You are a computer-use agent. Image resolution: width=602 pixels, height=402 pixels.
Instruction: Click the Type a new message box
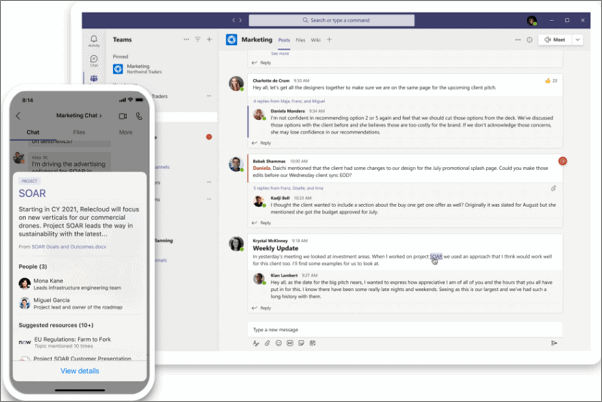click(x=405, y=329)
